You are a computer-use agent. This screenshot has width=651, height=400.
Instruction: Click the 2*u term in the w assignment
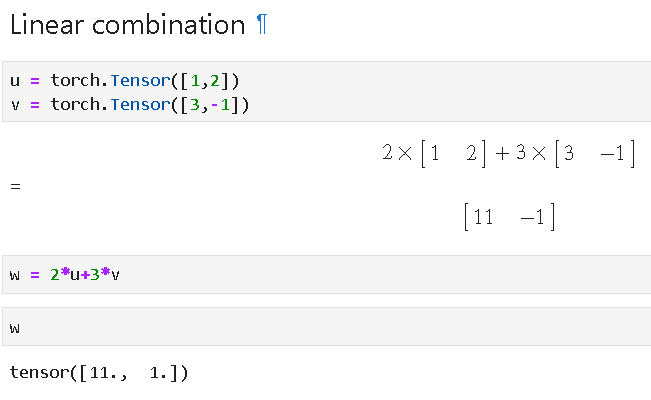coord(67,275)
